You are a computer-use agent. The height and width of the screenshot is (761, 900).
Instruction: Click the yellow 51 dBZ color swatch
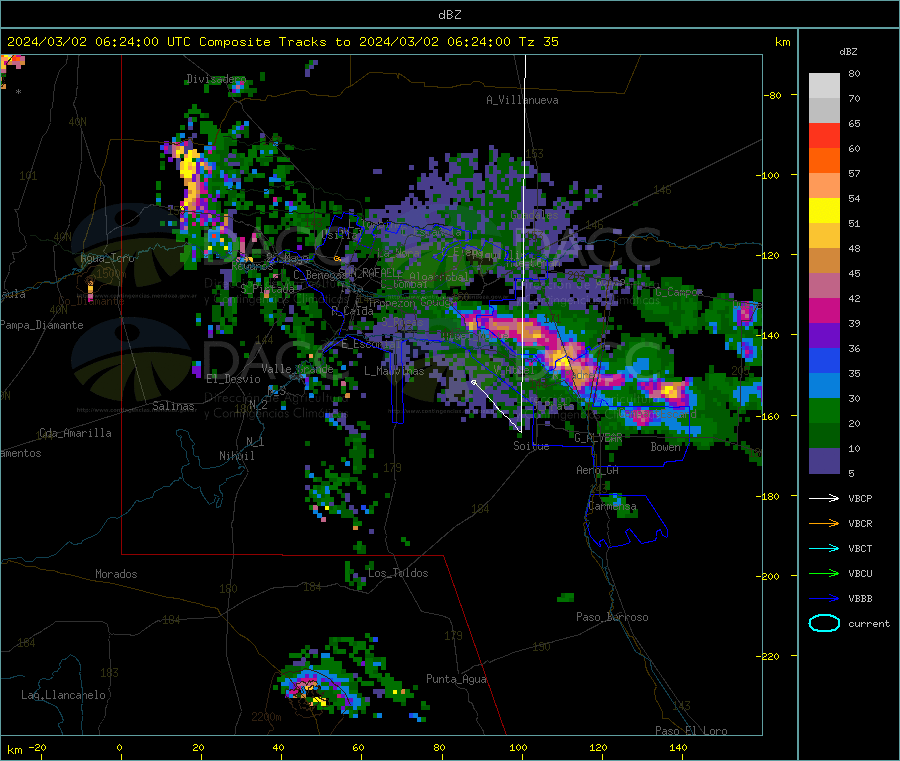(824, 211)
